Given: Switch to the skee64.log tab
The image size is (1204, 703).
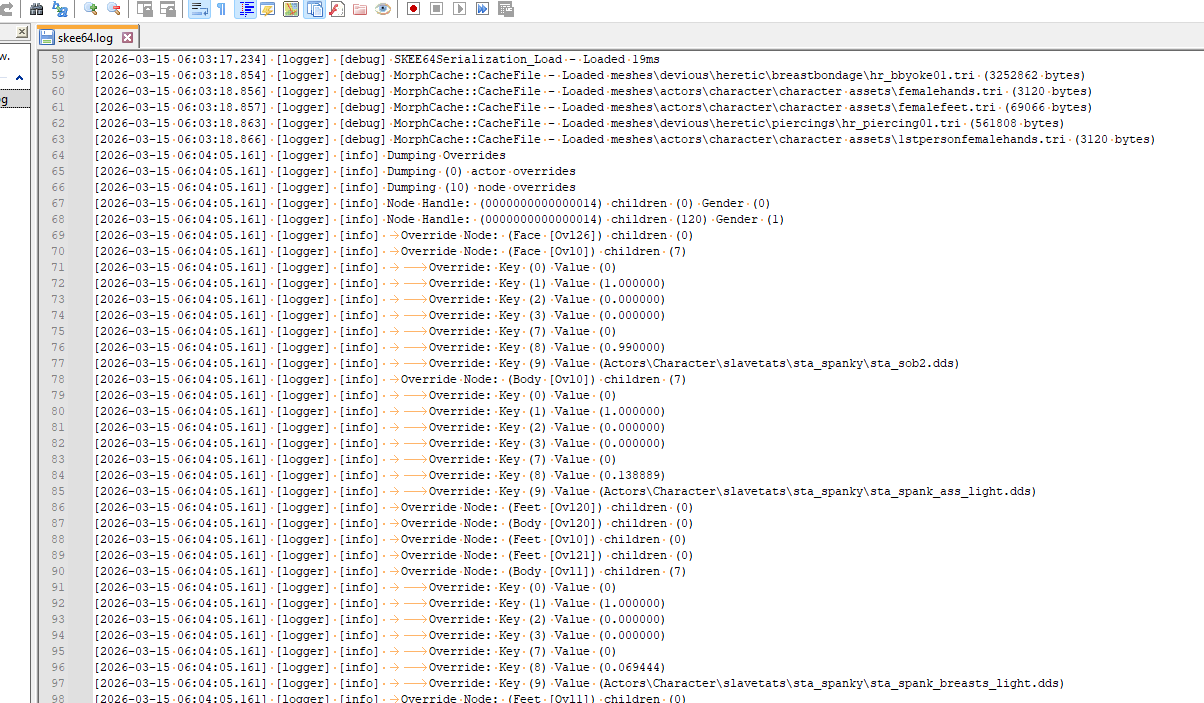Looking at the screenshot, I should click(86, 38).
